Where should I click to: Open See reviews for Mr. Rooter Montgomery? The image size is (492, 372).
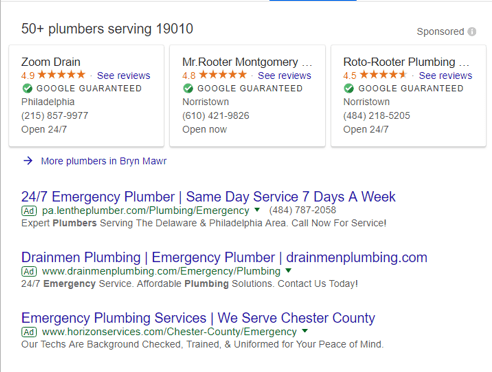click(x=284, y=75)
